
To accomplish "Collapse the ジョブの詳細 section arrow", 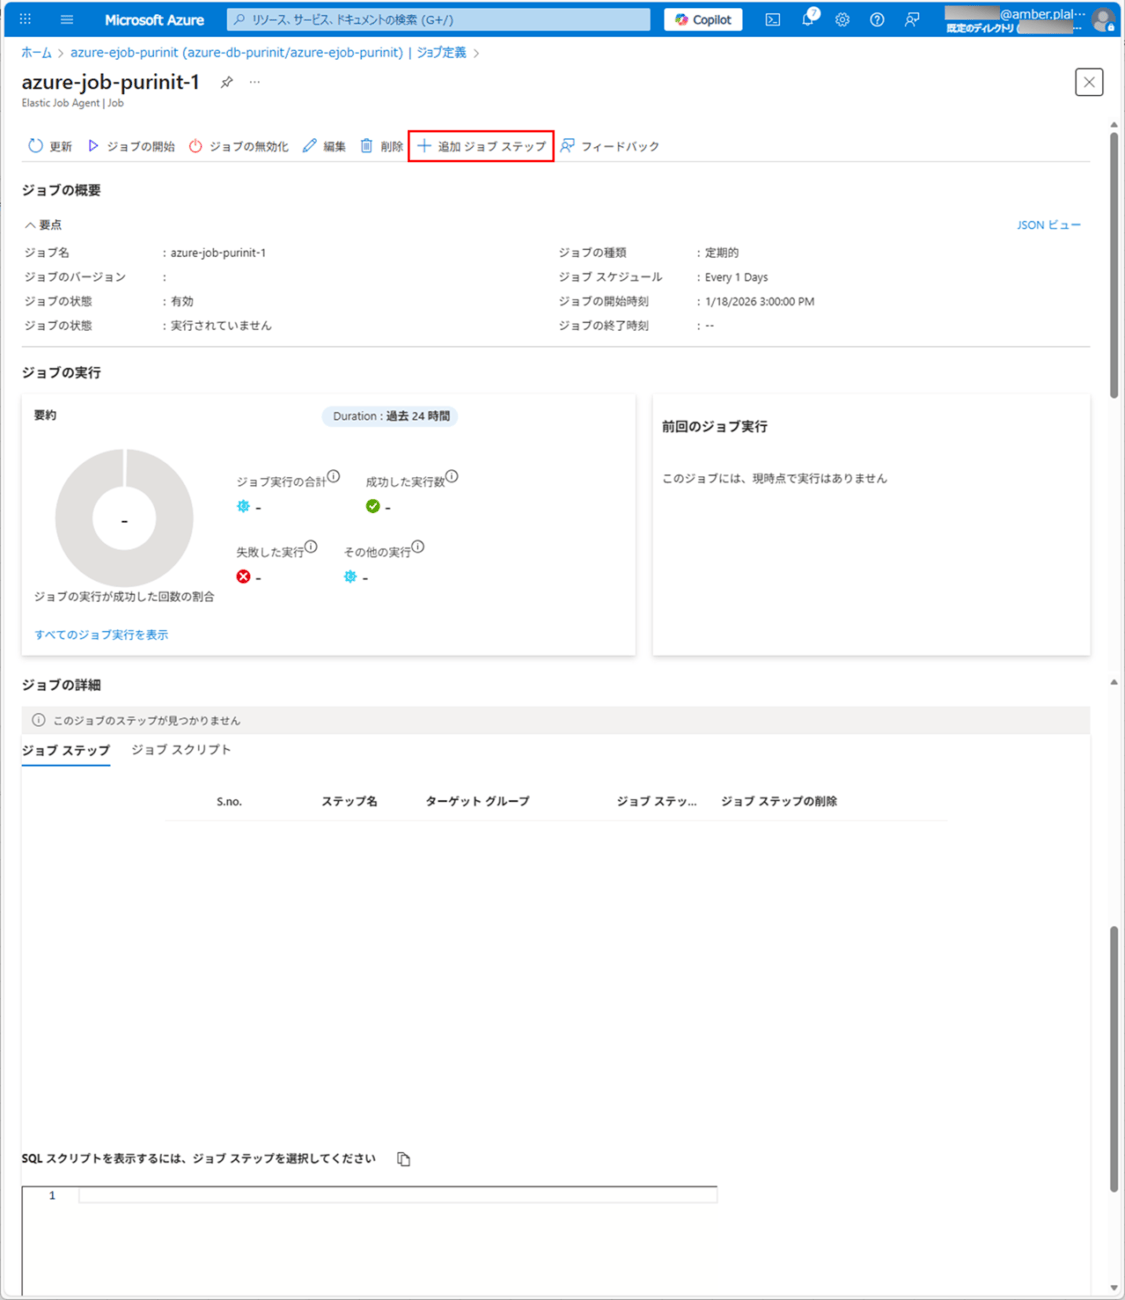I will coord(1114,683).
